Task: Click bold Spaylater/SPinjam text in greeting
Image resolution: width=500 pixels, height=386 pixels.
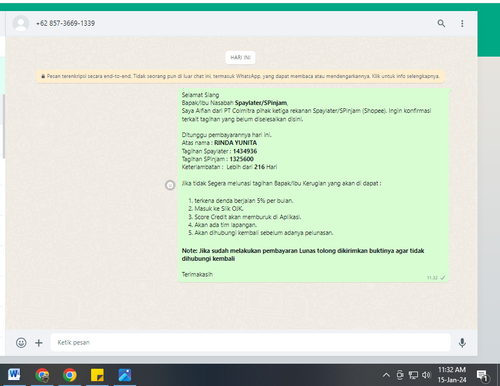Action: click(261, 103)
